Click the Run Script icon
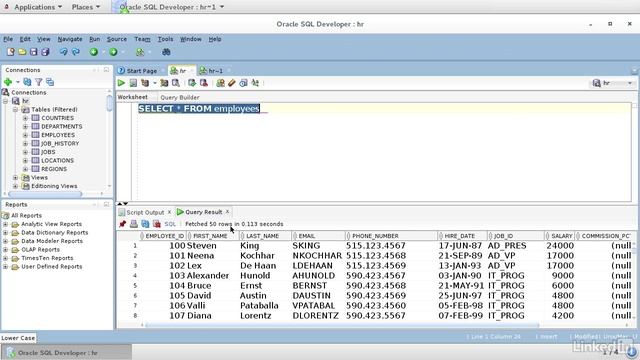 click(x=133, y=83)
